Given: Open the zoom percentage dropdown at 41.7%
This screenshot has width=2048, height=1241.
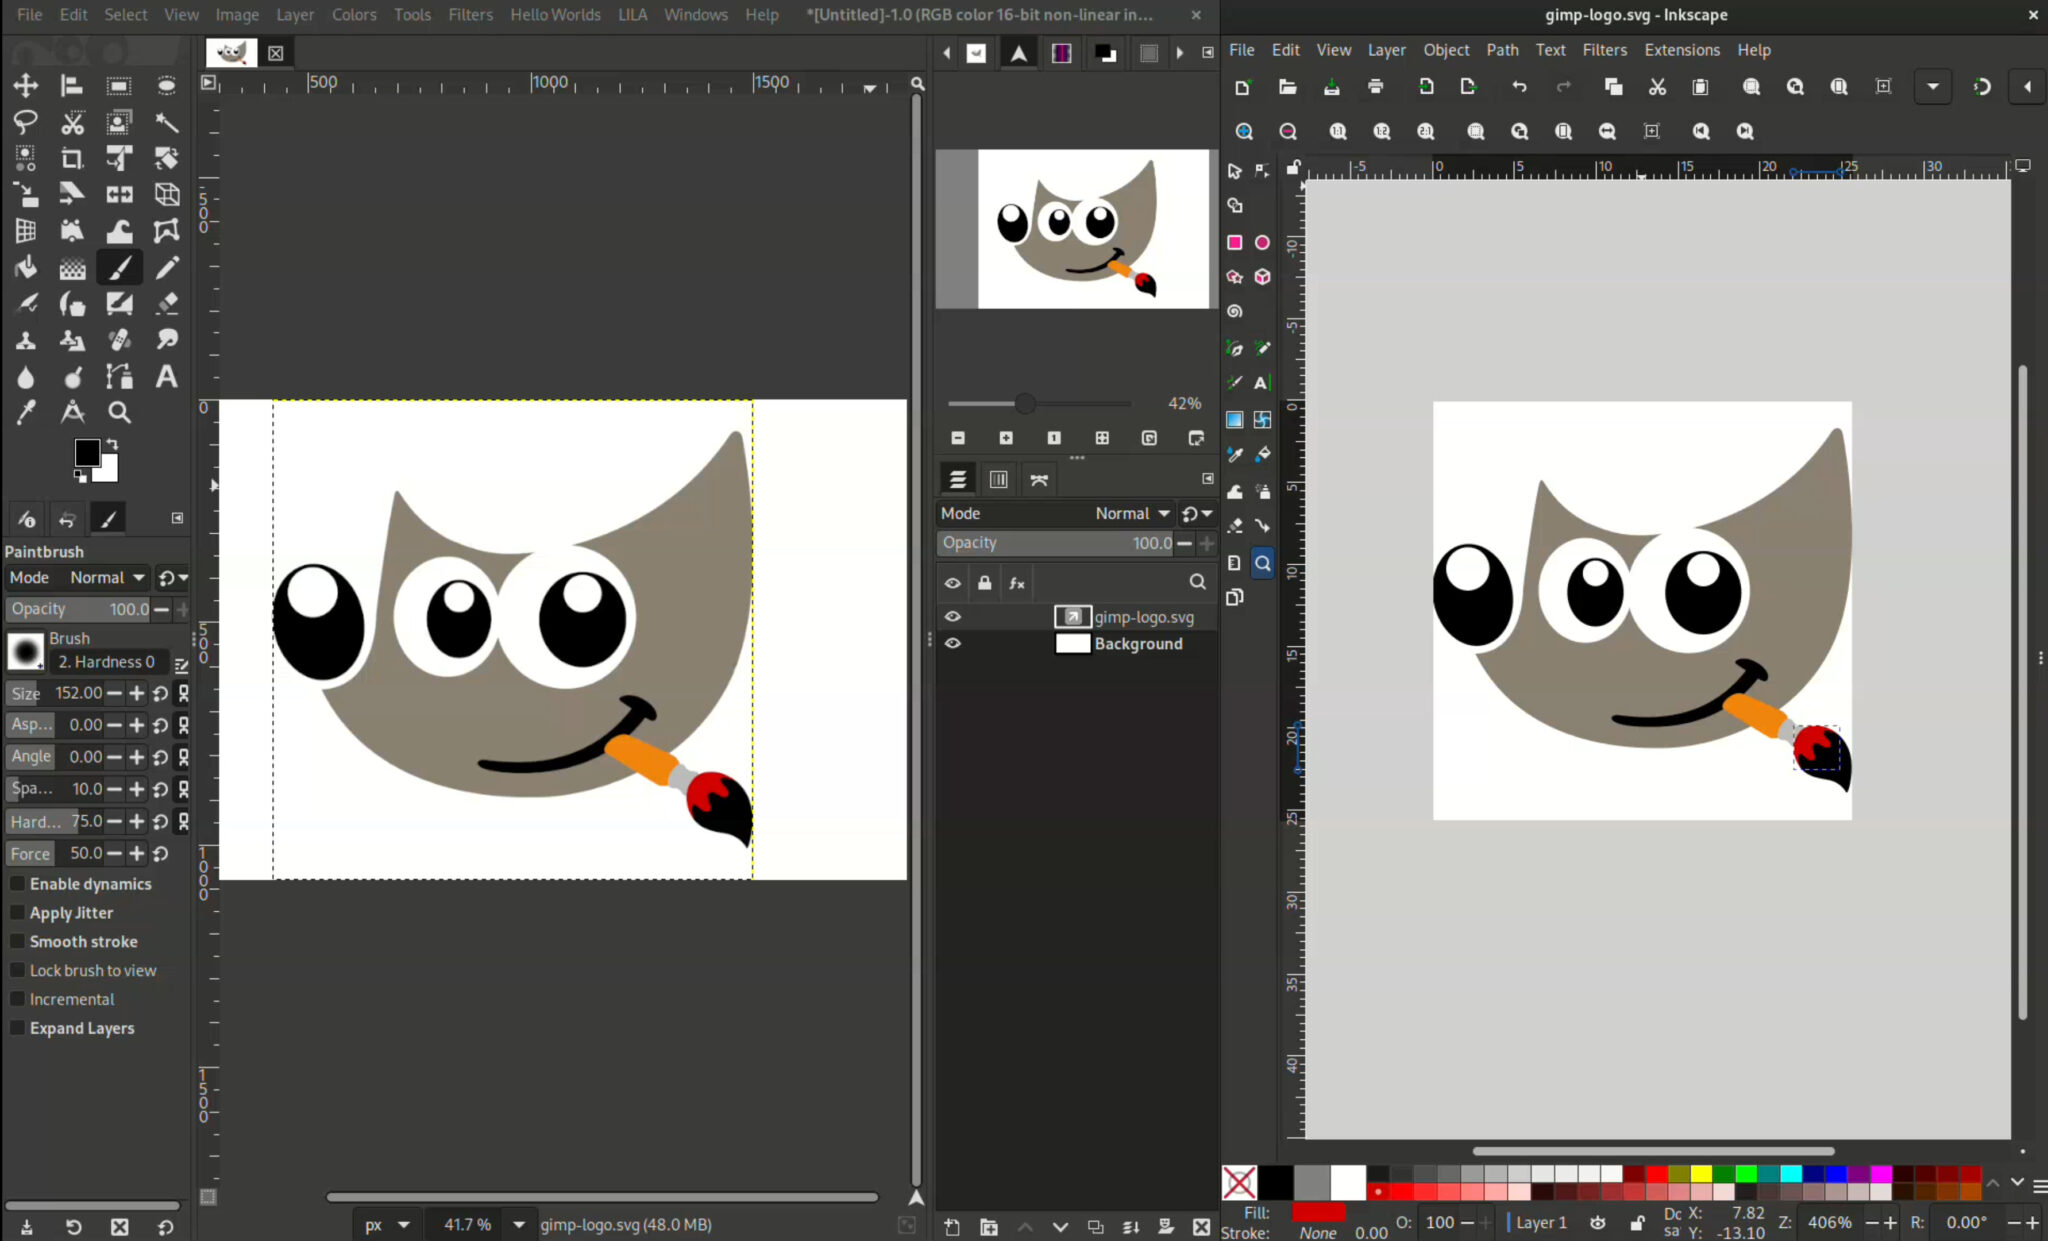Looking at the screenshot, I should pos(517,1224).
